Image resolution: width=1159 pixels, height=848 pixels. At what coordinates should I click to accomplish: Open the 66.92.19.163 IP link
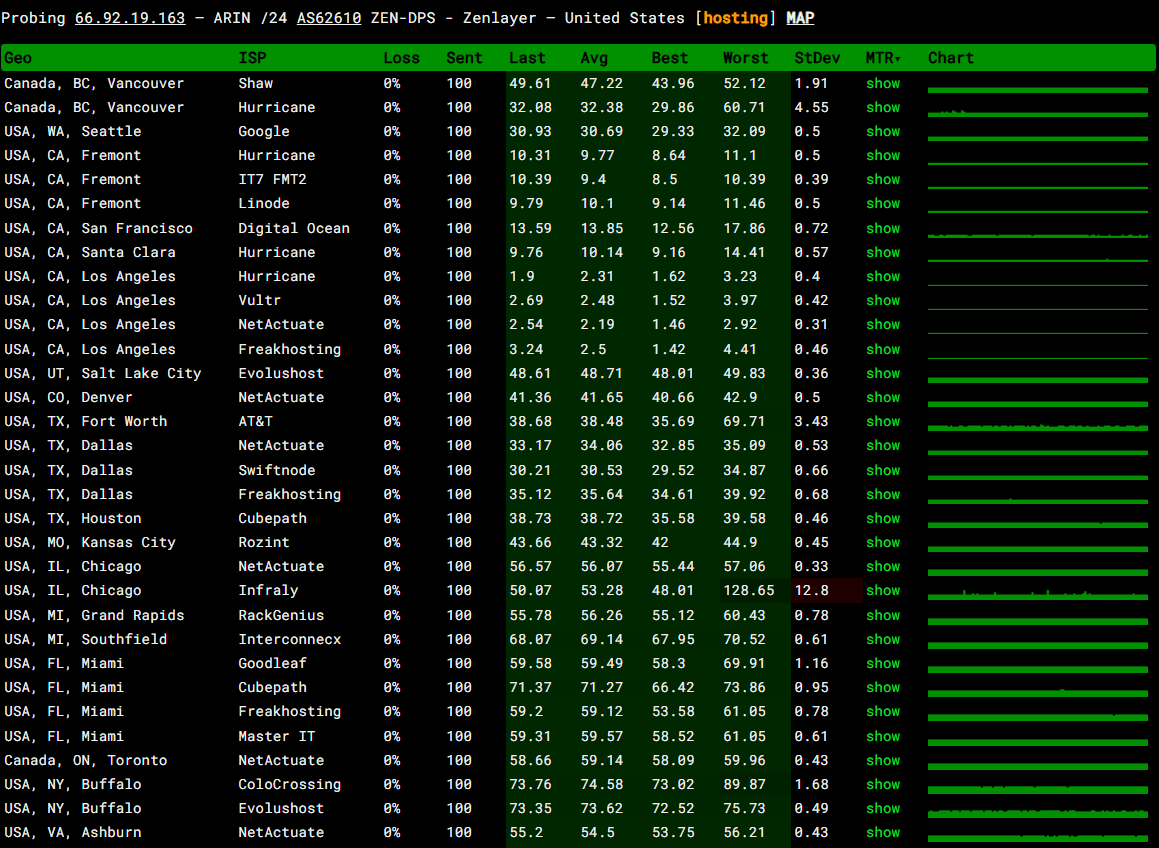pos(130,18)
